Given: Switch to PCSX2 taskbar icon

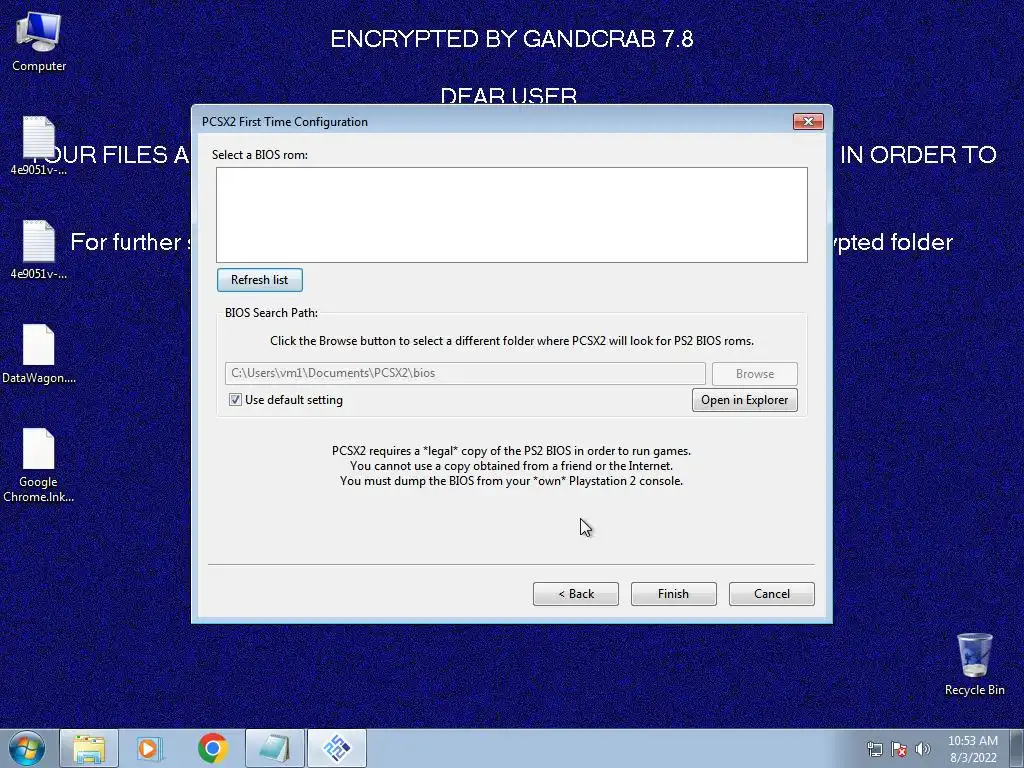Looking at the screenshot, I should [x=336, y=748].
